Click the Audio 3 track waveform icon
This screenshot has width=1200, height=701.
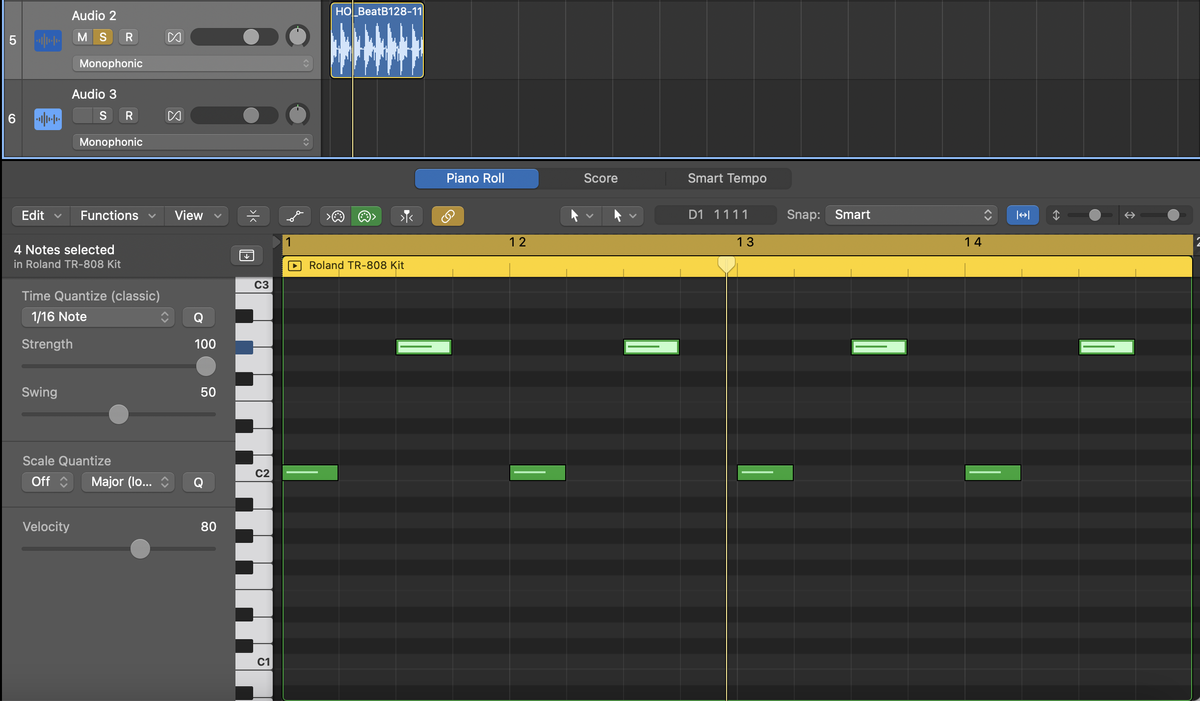(x=48, y=118)
